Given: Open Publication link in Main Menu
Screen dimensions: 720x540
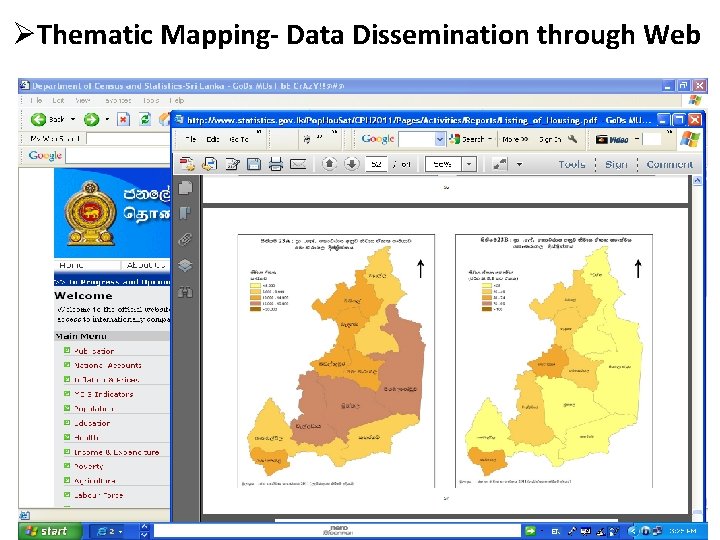Looking at the screenshot, I should pos(94,351).
